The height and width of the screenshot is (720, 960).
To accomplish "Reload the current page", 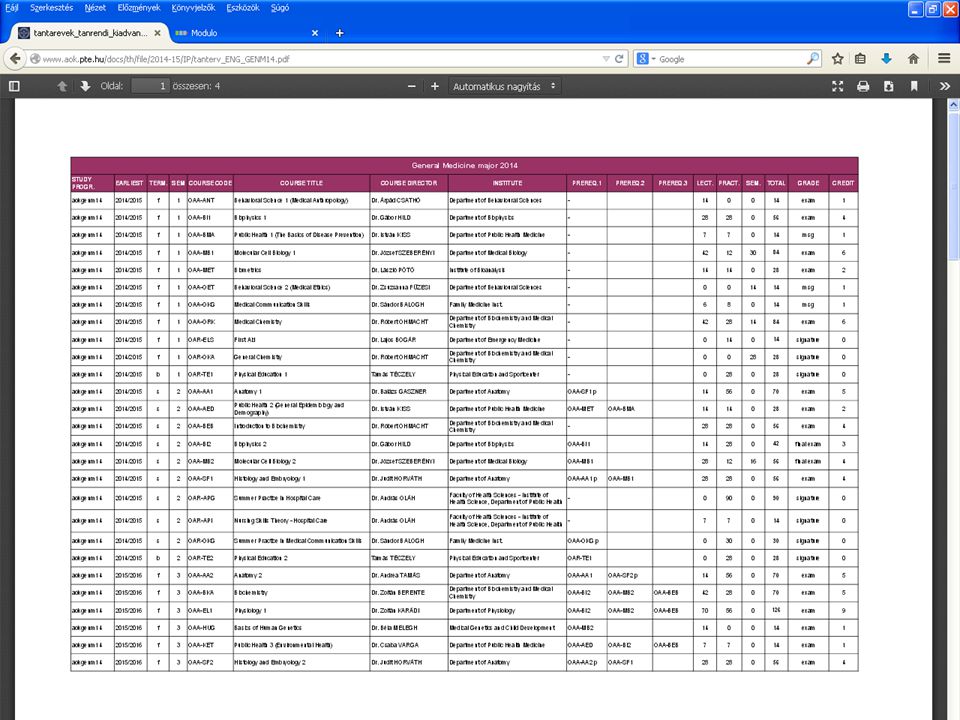I will click(x=619, y=59).
